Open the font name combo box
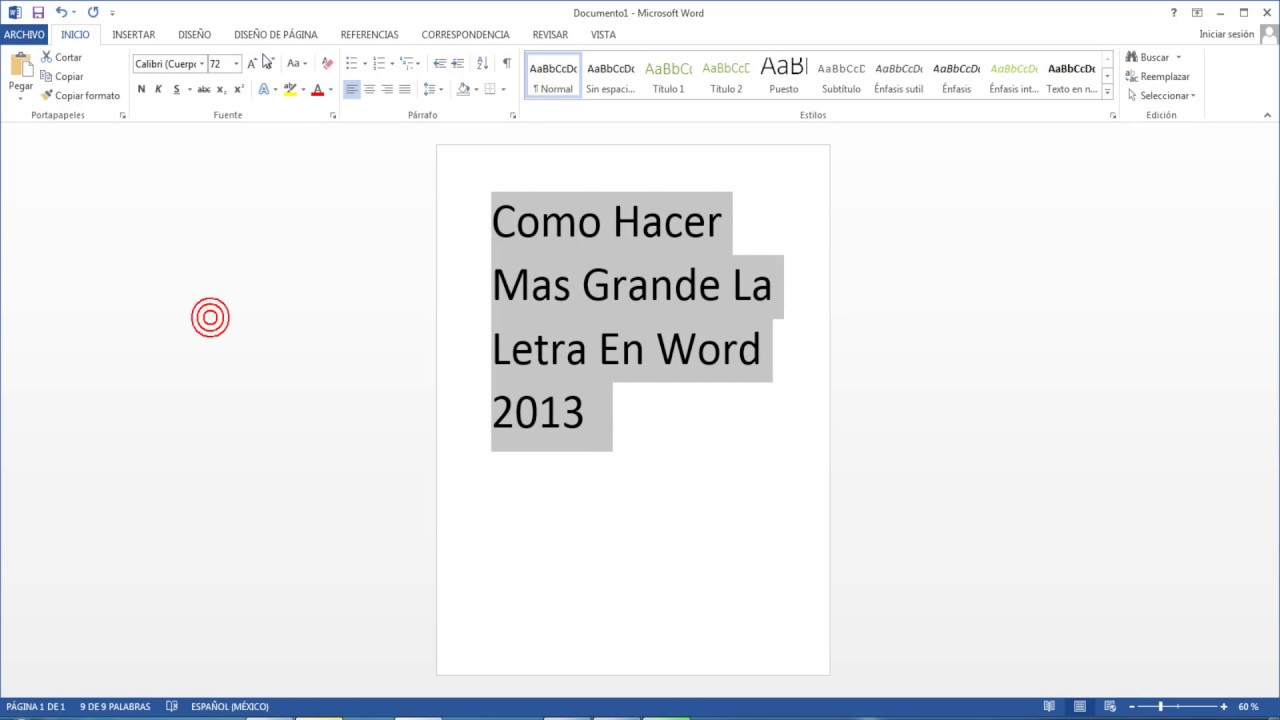Viewport: 1280px width, 720px height. (x=170, y=64)
